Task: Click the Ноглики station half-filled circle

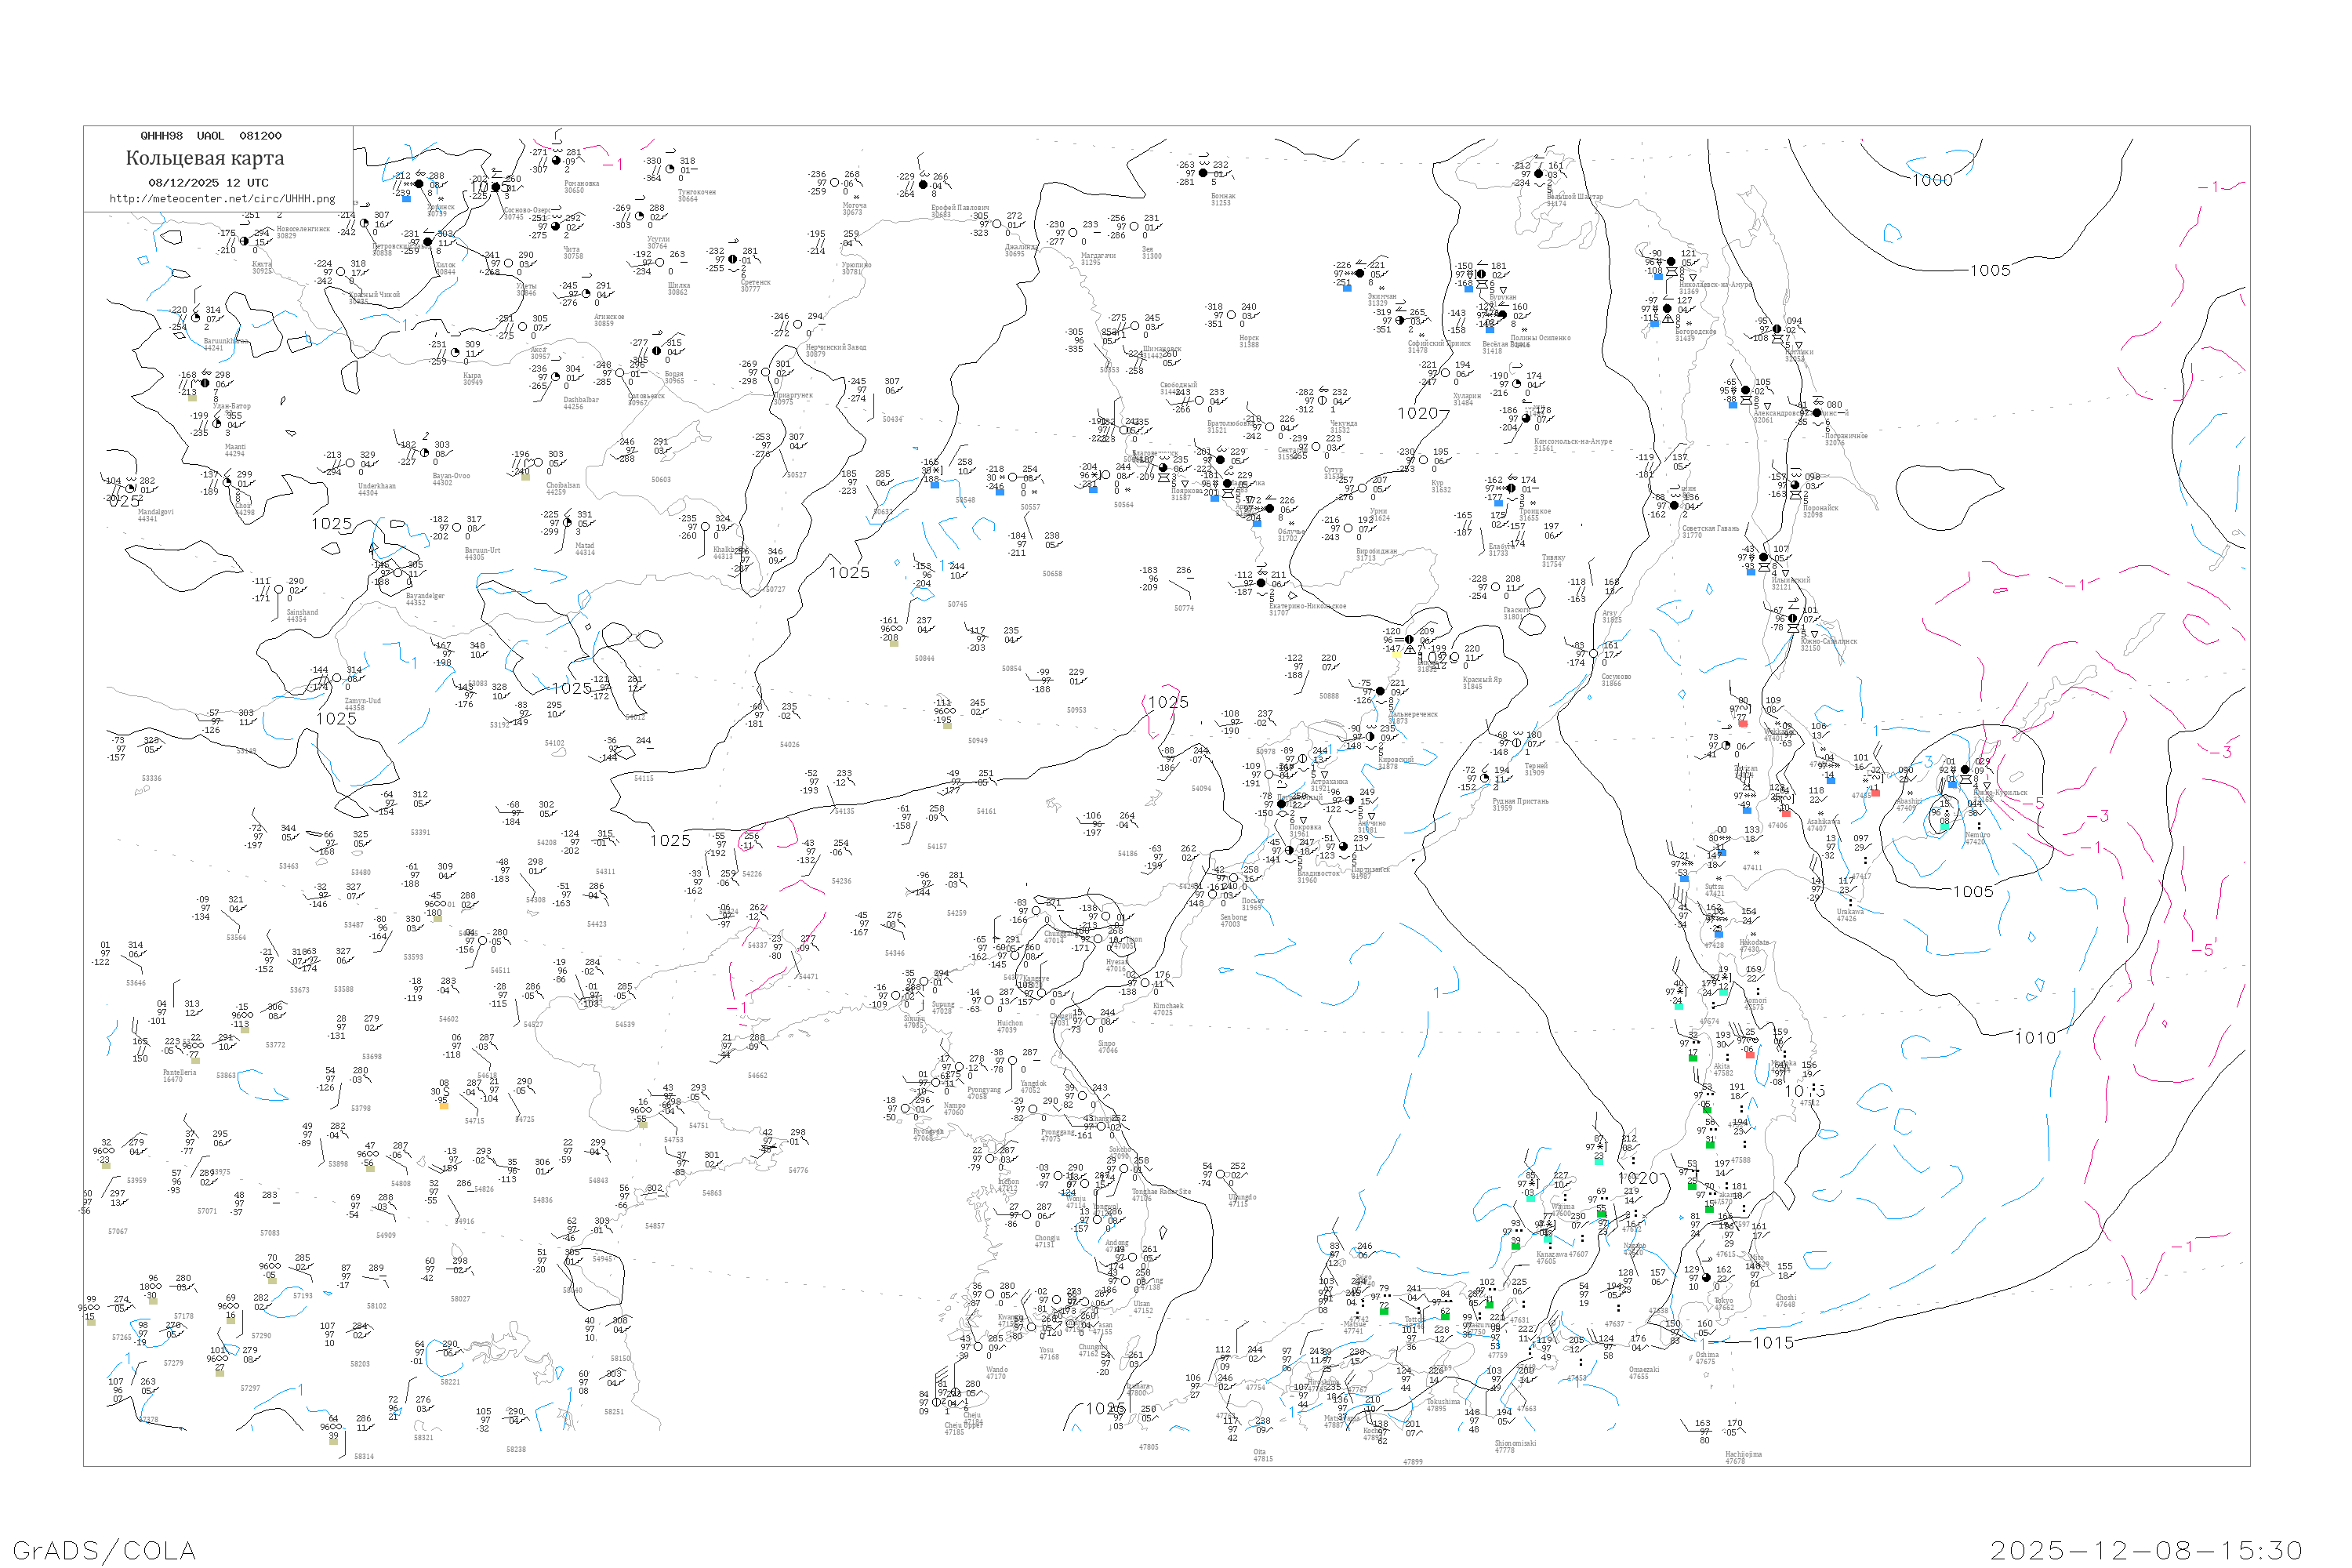Action: point(1777,329)
